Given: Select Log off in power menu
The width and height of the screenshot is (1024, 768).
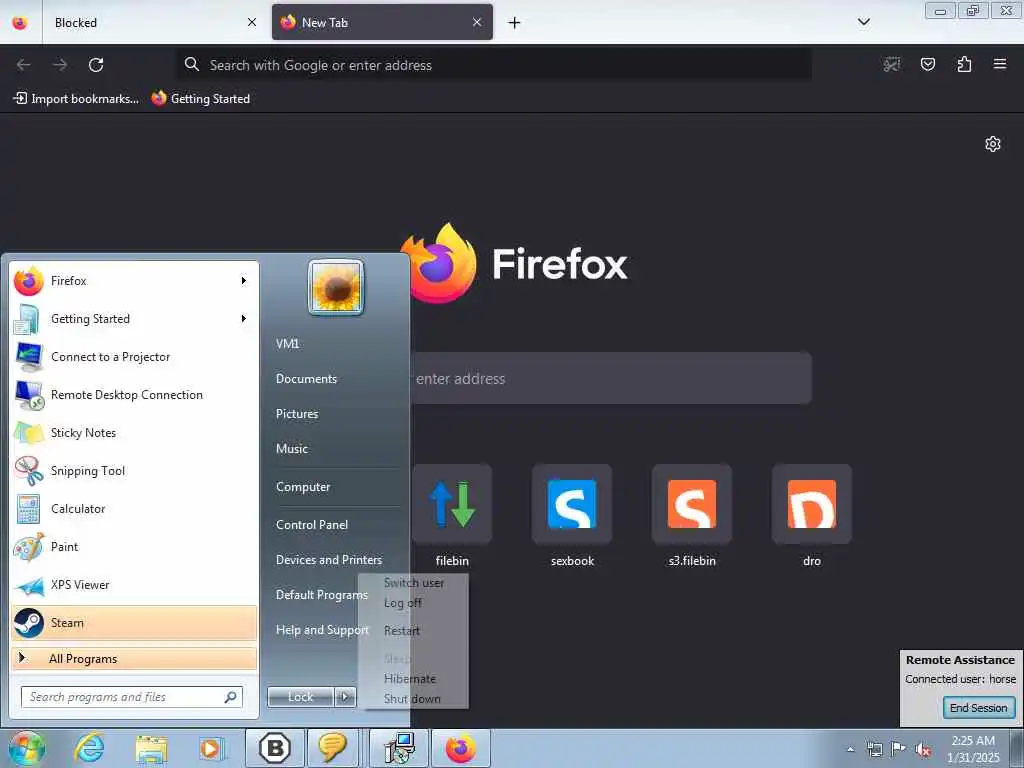Looking at the screenshot, I should (x=403, y=603).
